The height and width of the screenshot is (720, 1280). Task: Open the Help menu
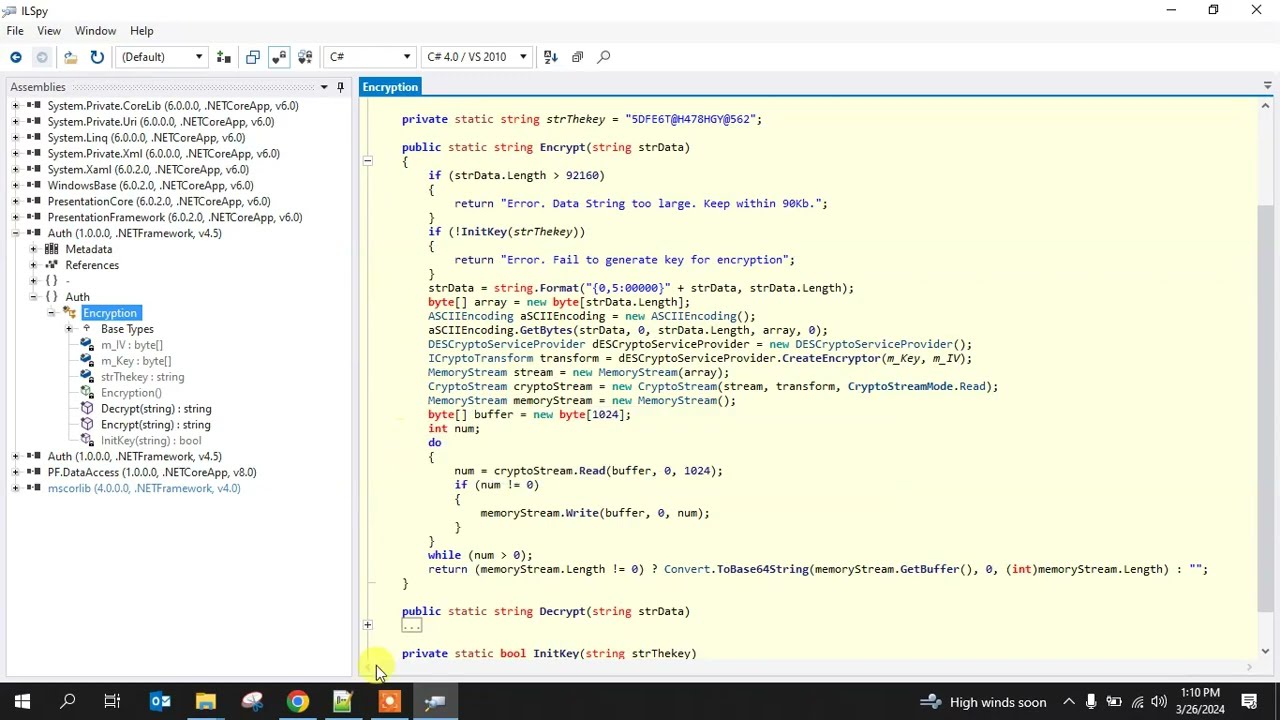pos(142,31)
